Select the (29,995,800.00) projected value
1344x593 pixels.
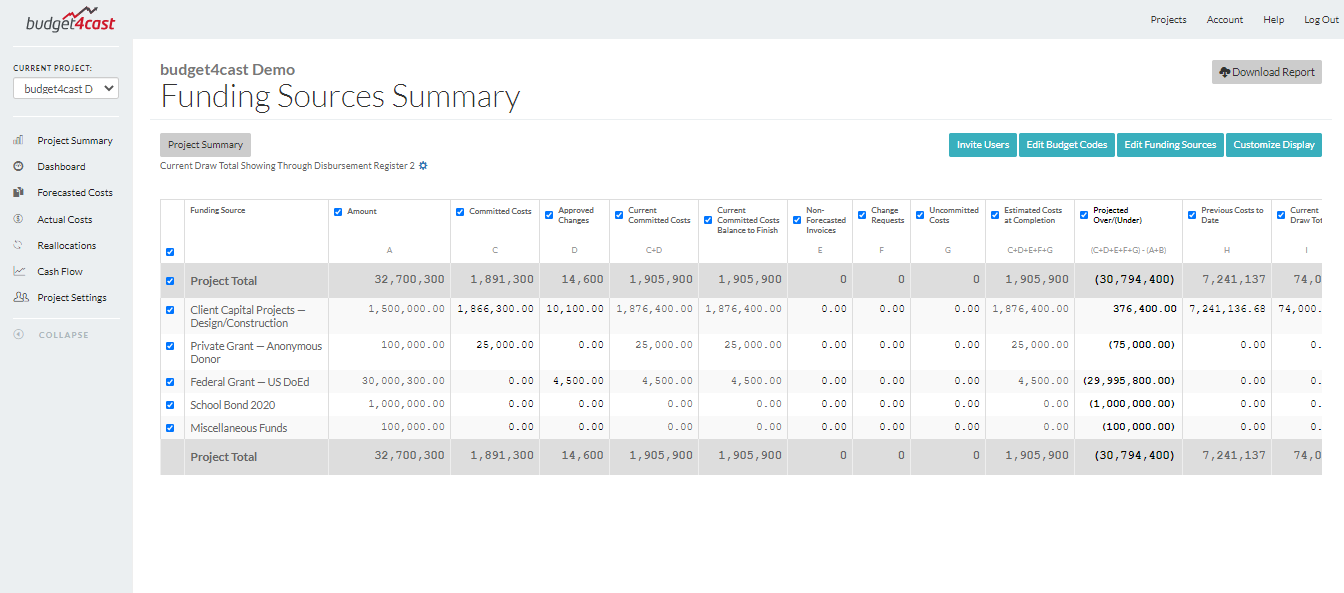click(1129, 381)
